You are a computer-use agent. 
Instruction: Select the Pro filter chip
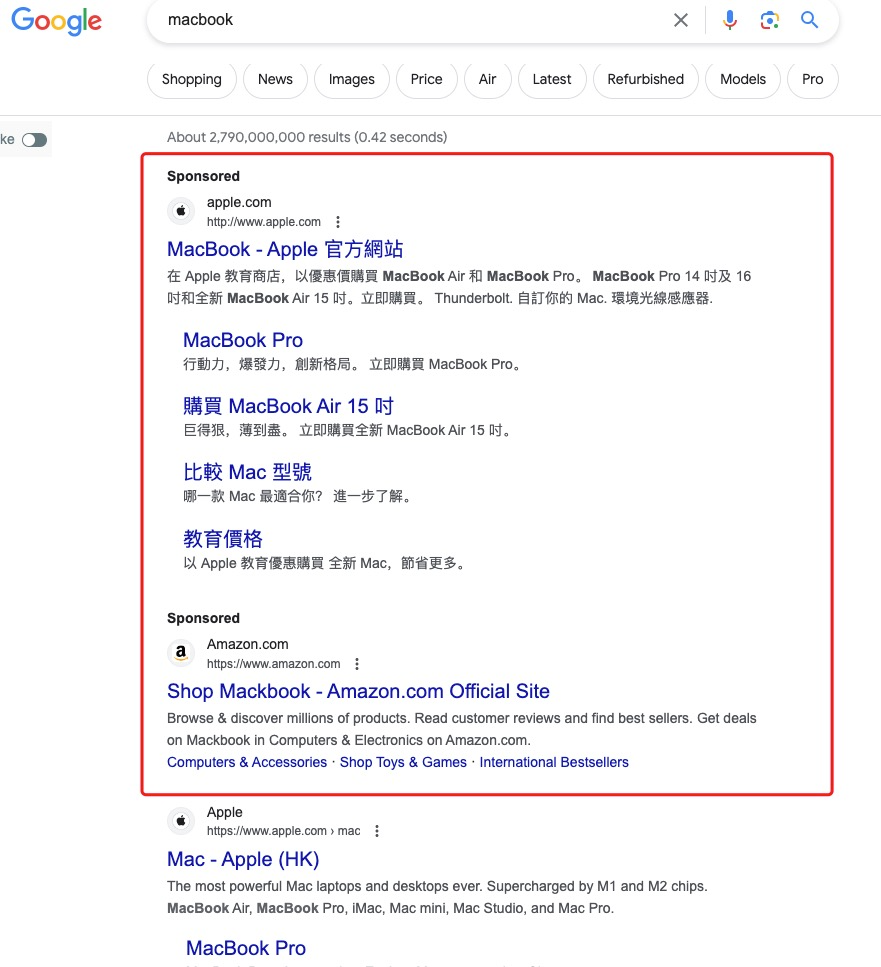813,80
